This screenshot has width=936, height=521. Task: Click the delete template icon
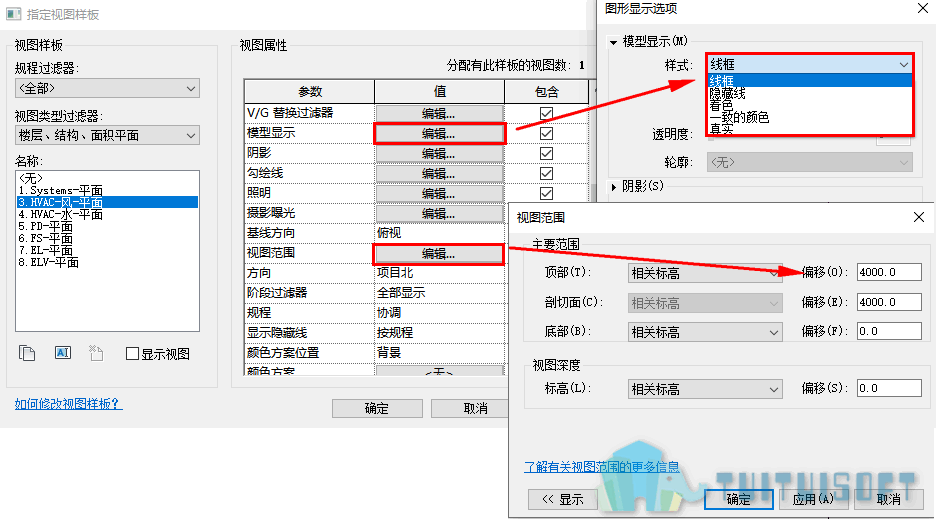[x=96, y=353]
